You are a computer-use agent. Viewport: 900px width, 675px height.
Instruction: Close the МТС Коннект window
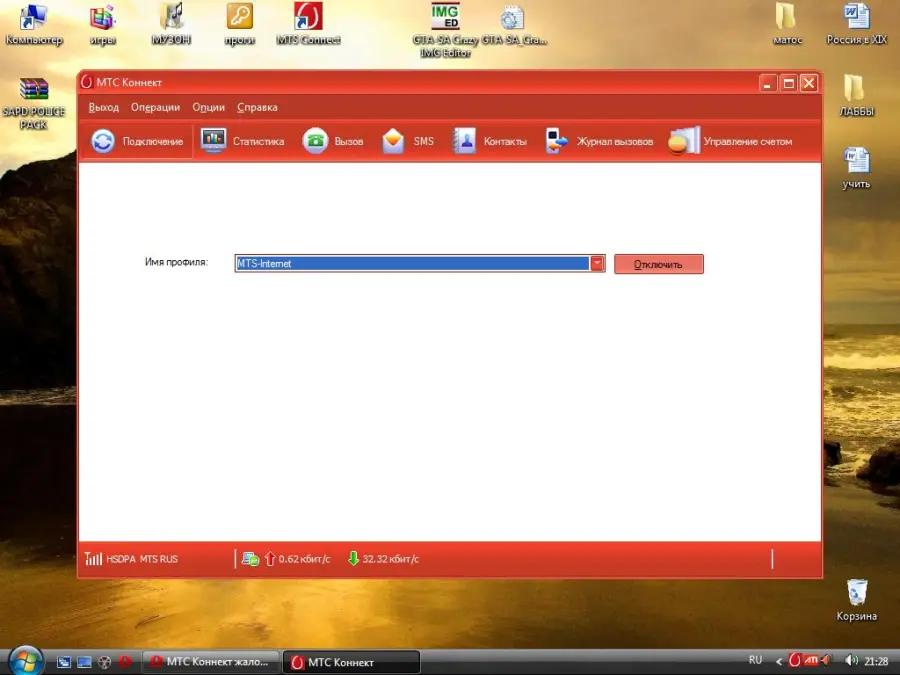[x=809, y=83]
